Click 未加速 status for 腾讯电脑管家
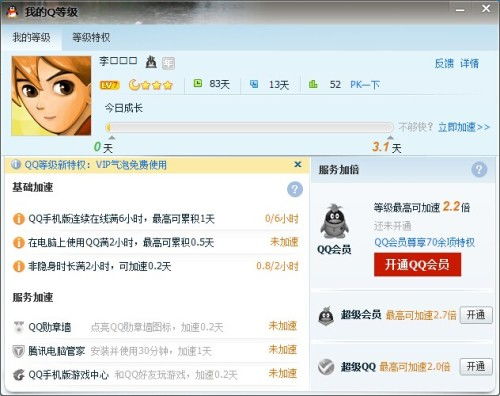This screenshot has width=500, height=396. 283,350
